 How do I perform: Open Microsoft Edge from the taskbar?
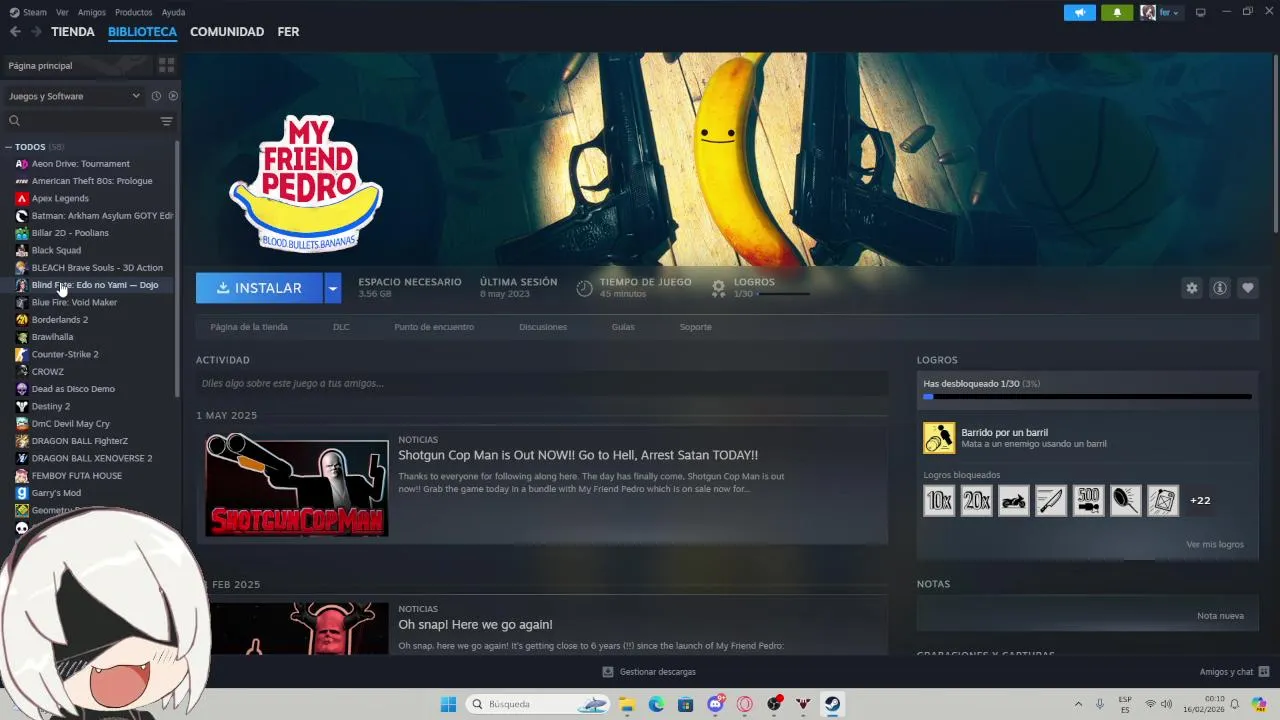[x=656, y=704]
